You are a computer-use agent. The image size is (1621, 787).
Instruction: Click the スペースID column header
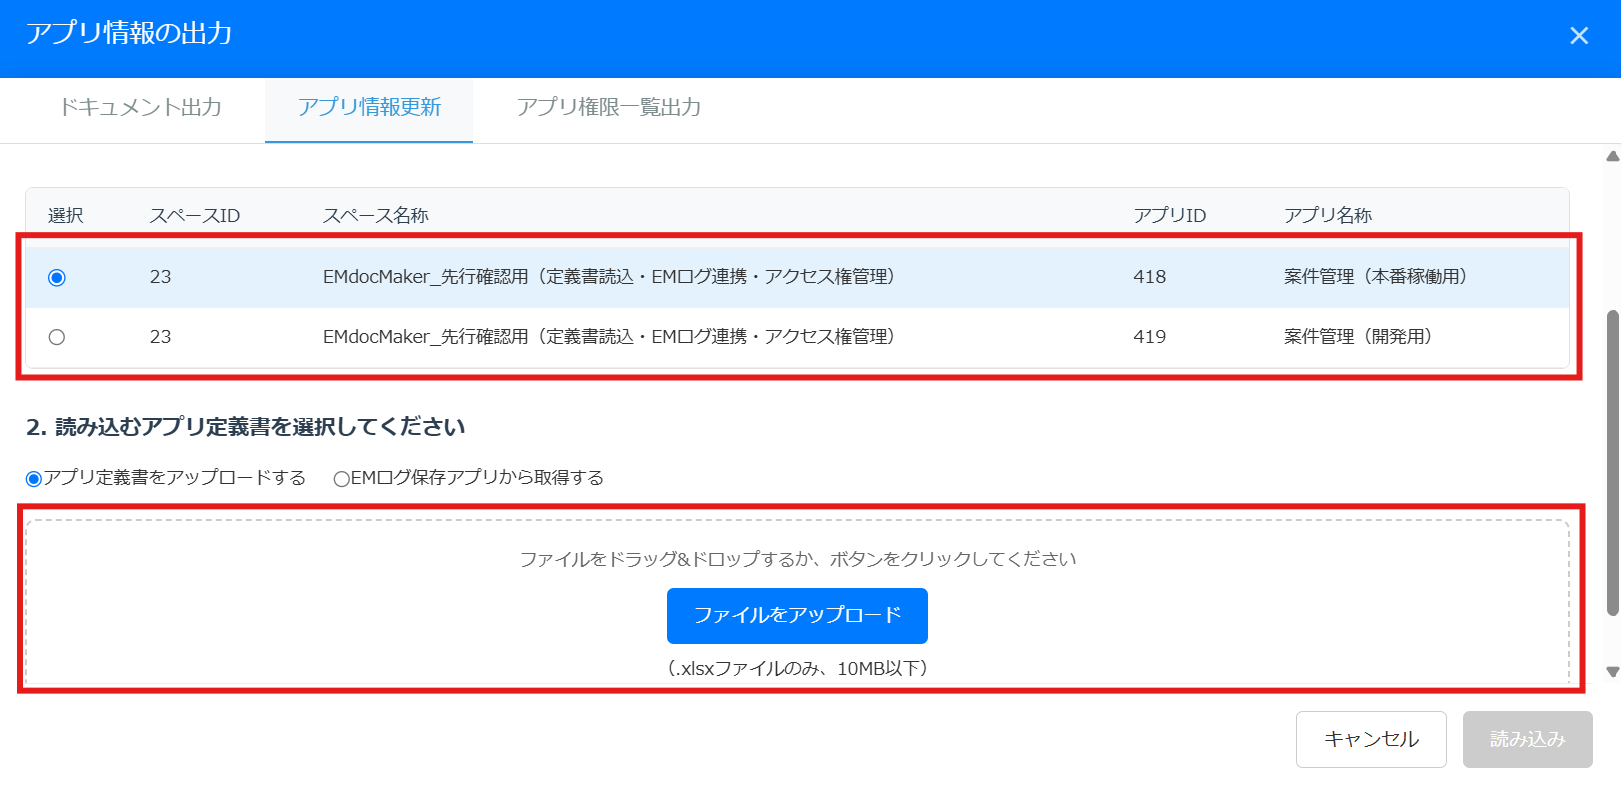click(195, 216)
